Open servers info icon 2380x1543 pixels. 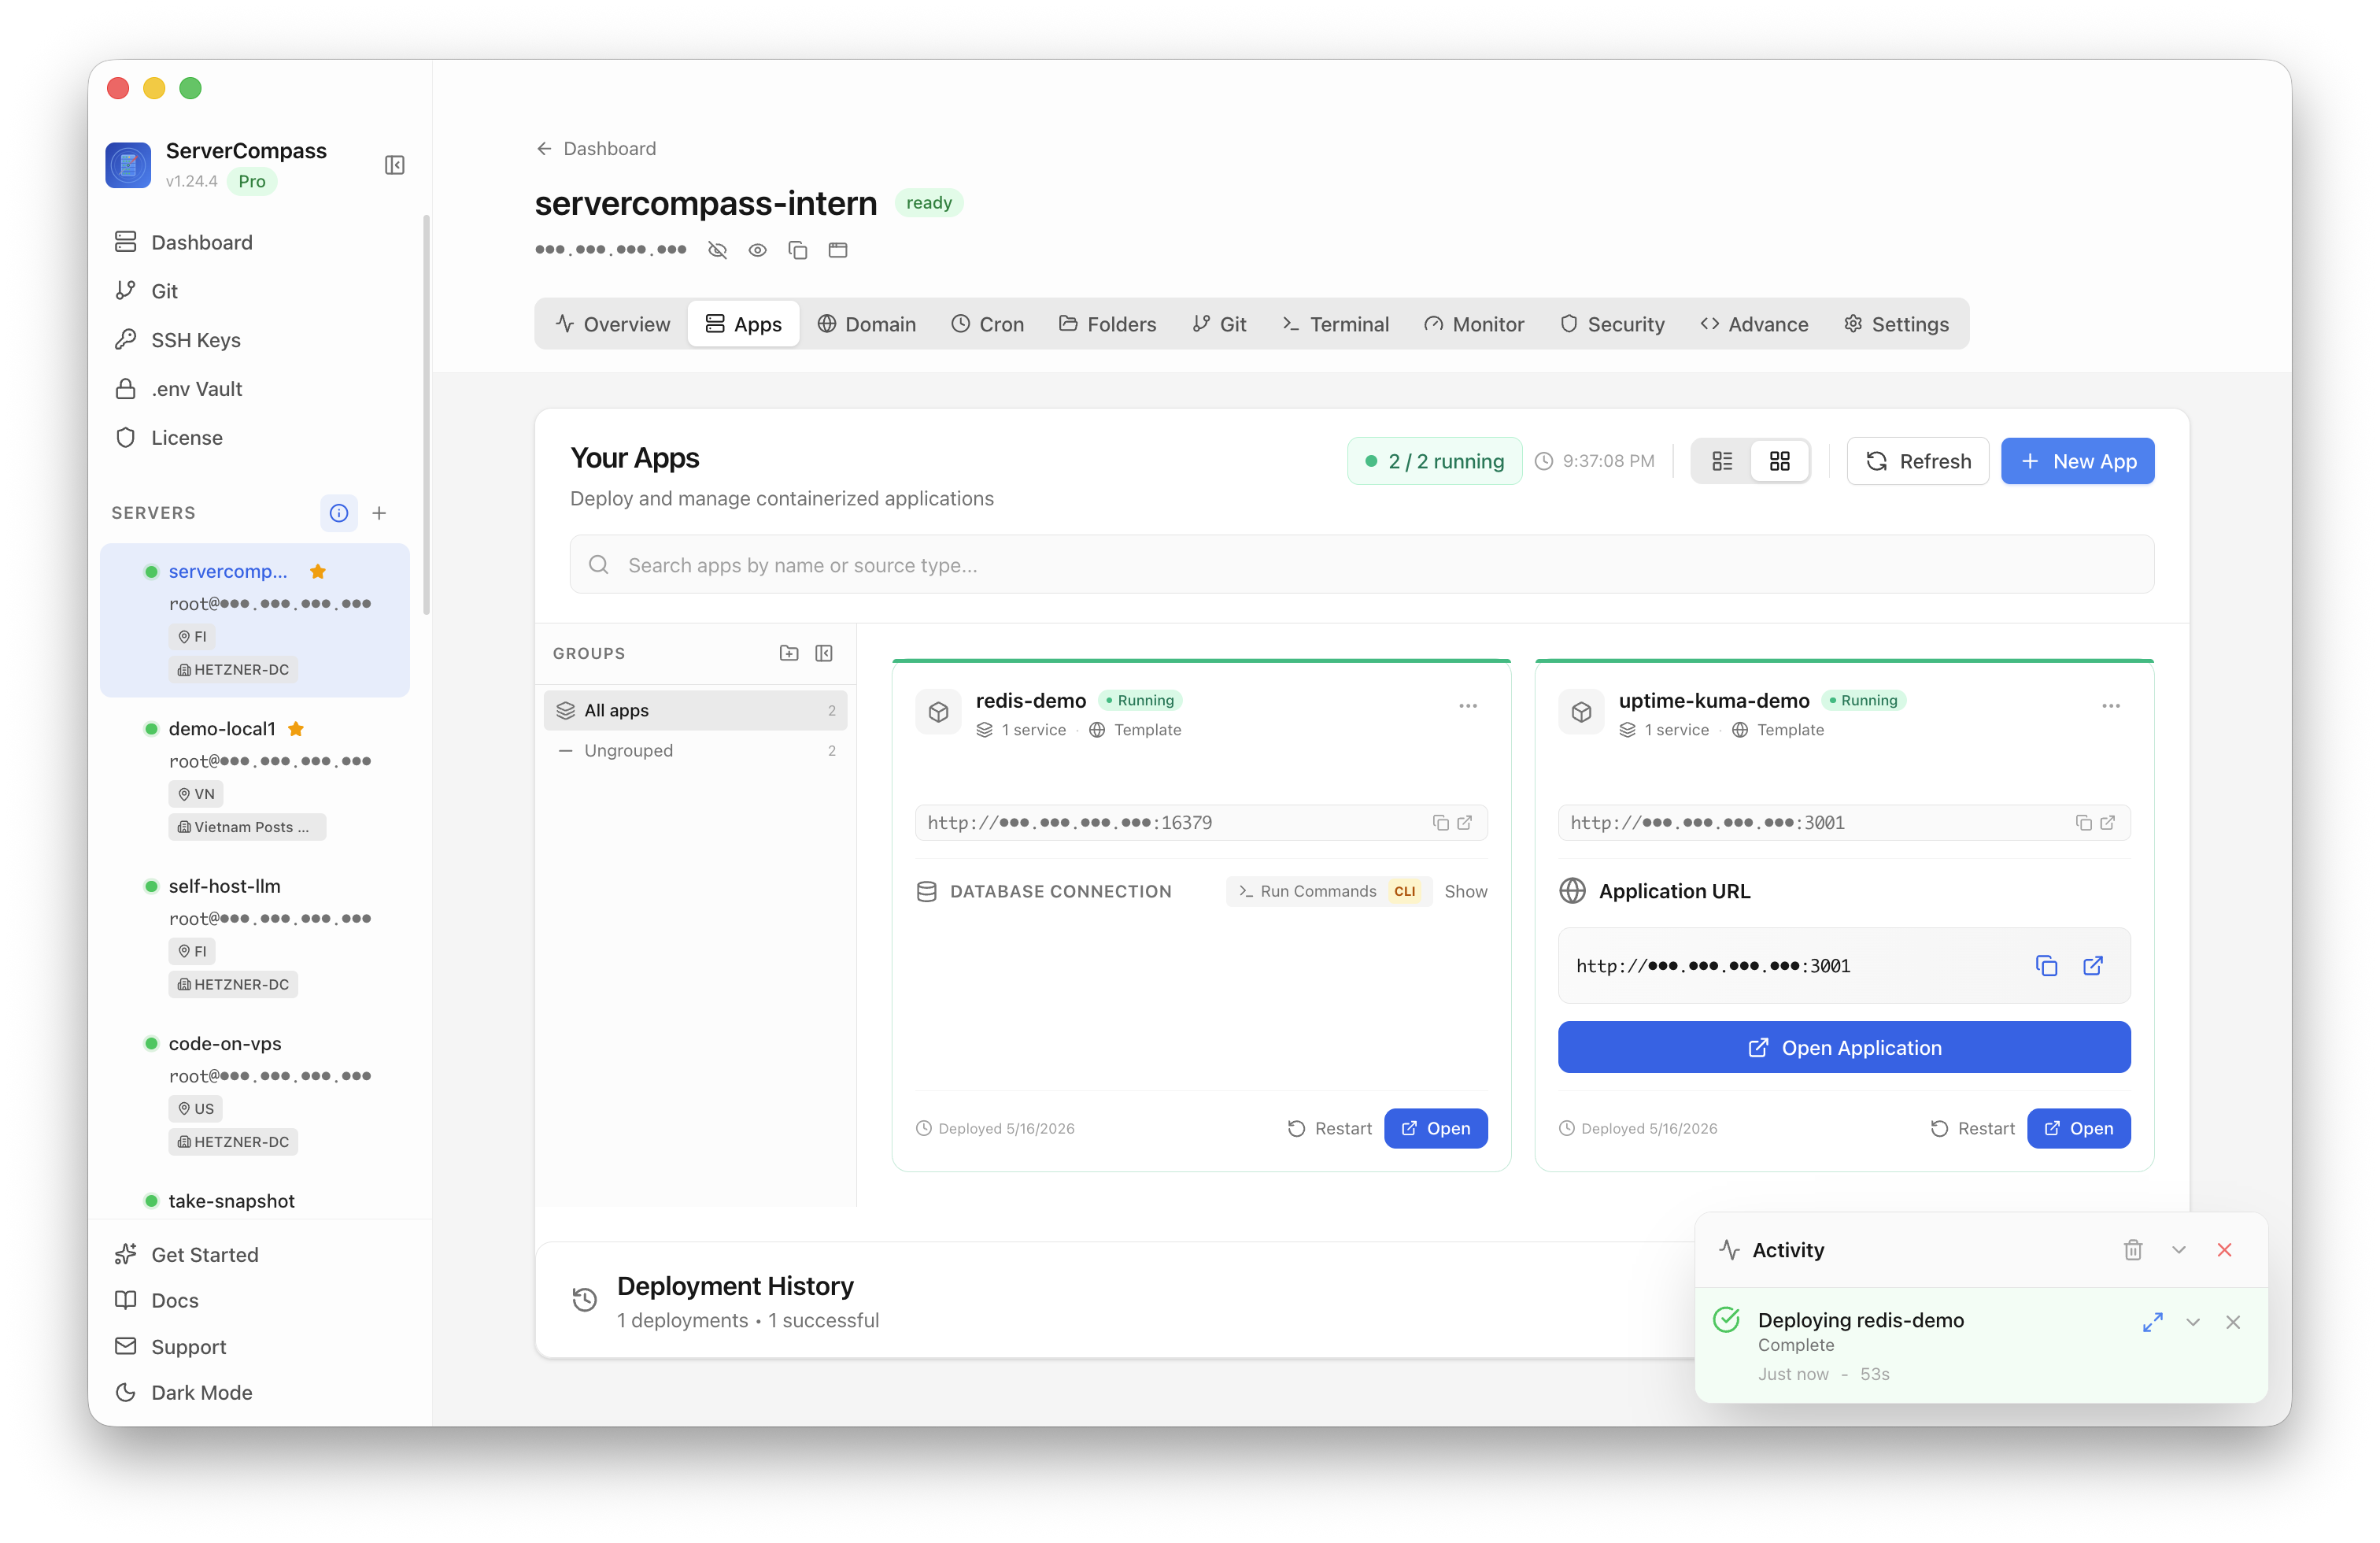point(339,513)
